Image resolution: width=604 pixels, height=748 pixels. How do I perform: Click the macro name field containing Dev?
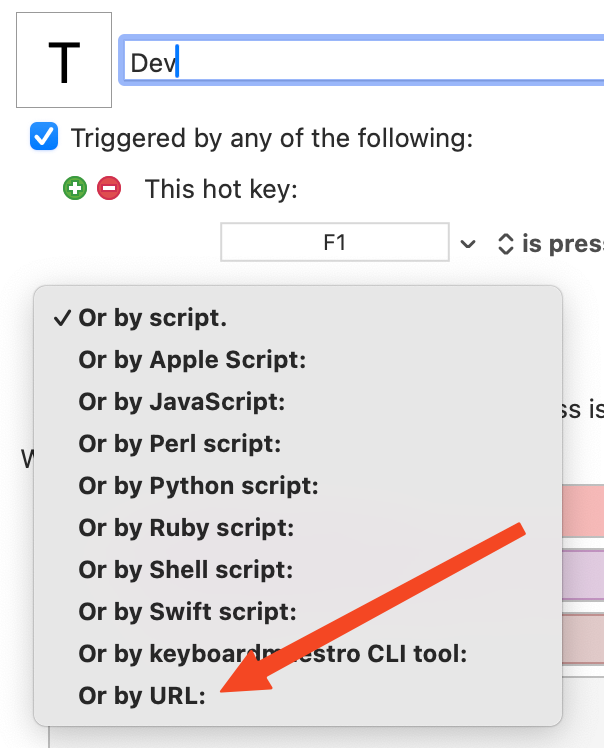tap(363, 61)
